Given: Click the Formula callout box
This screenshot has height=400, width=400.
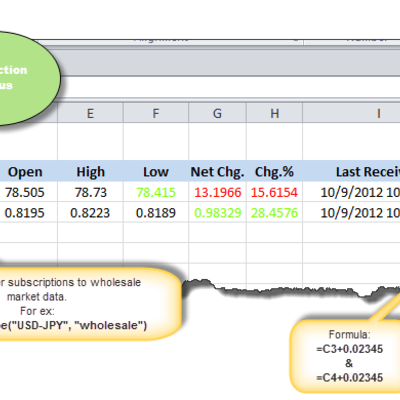Looking at the screenshot, I should coord(347,356).
